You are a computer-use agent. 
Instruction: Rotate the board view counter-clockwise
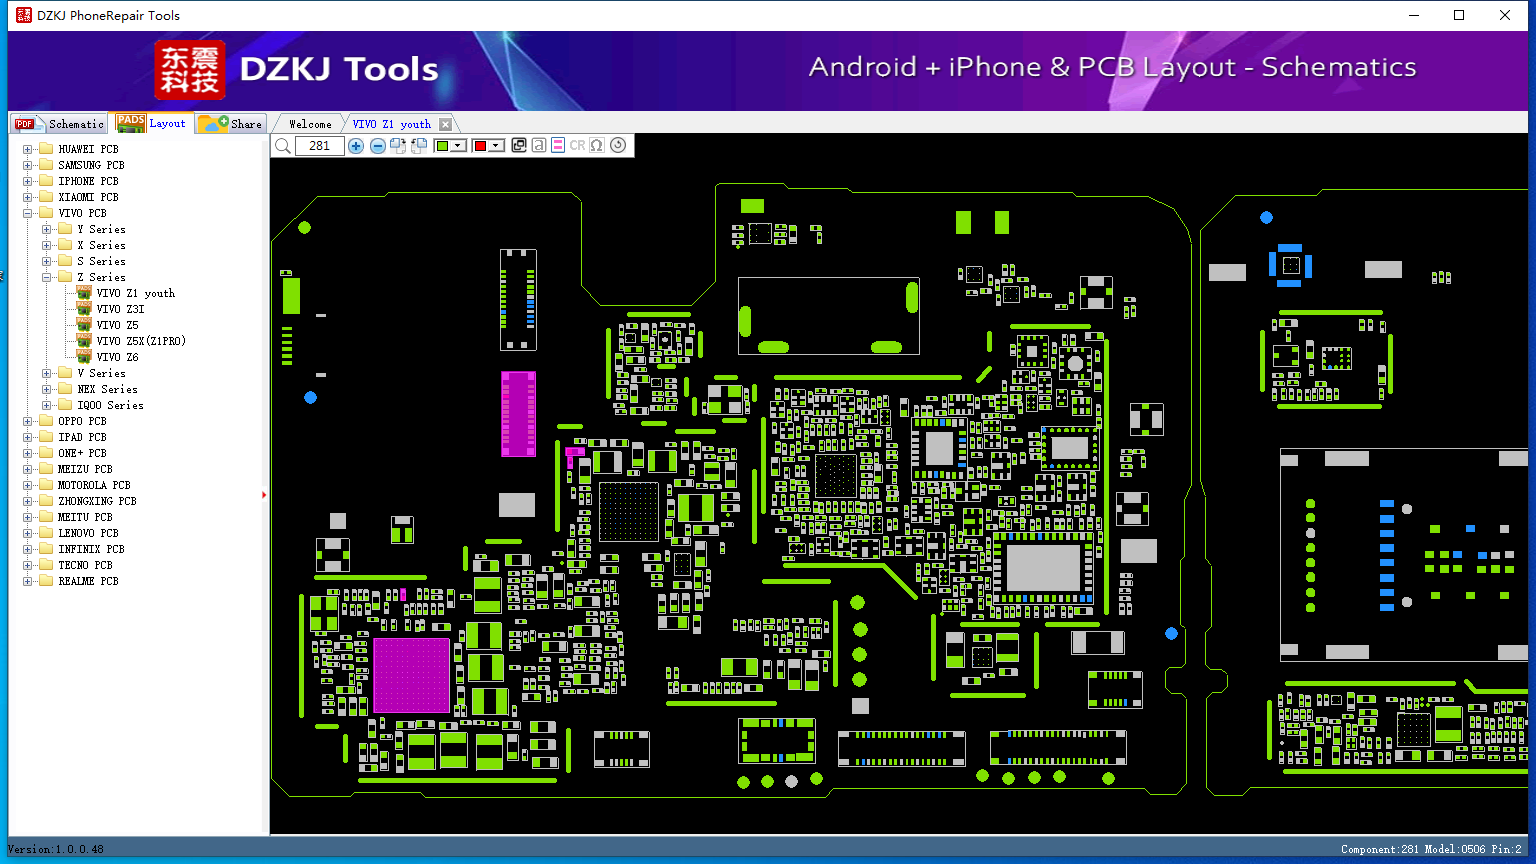pyautogui.click(x=419, y=146)
